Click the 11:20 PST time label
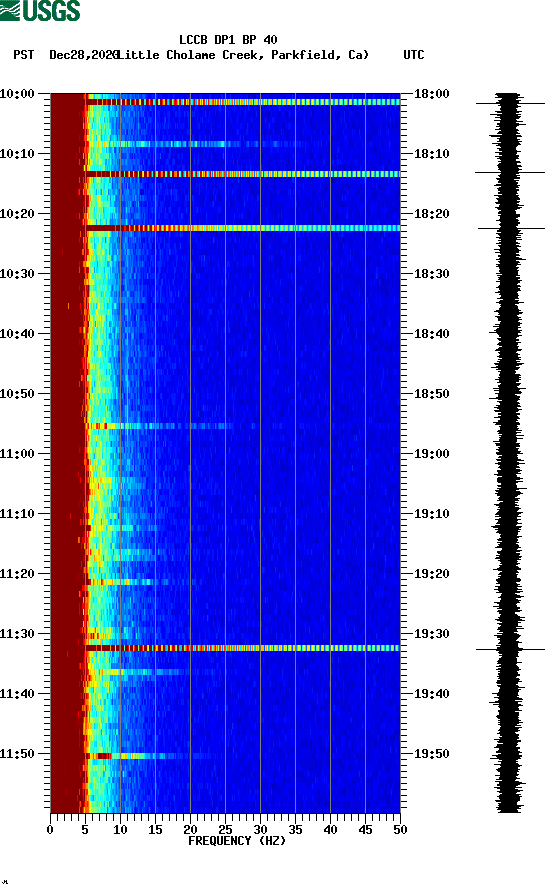The width and height of the screenshot is (552, 893). click(17, 574)
